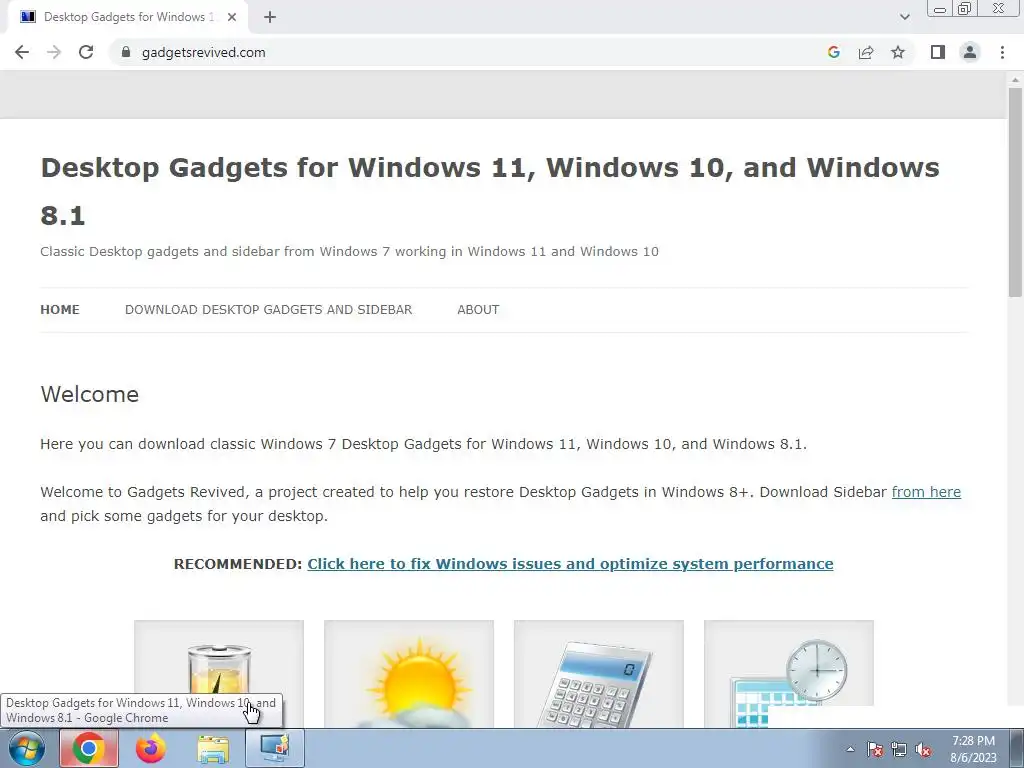
Task: Click the monitor app taskbar icon
Action: tap(275, 748)
